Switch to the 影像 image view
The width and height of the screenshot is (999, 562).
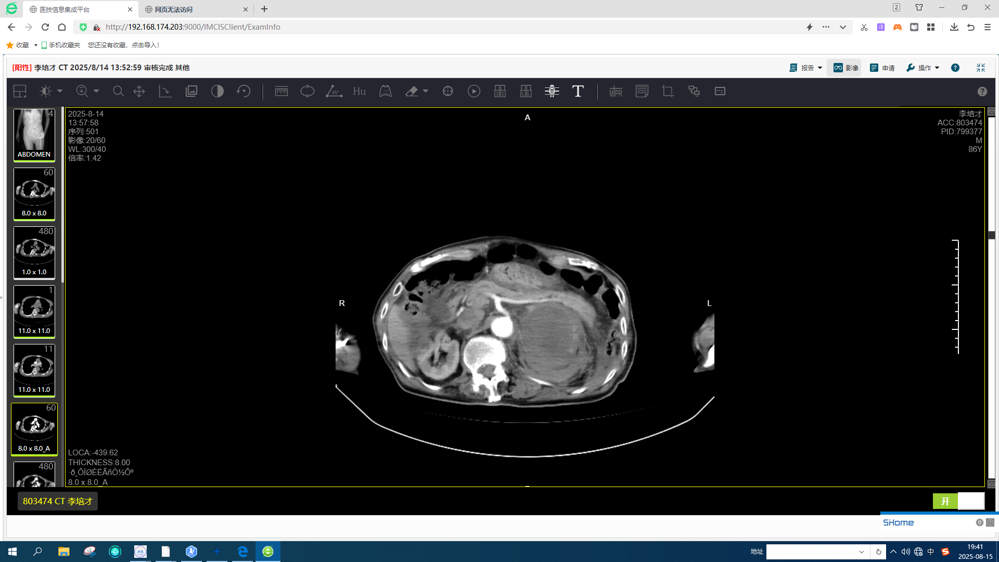tap(846, 68)
